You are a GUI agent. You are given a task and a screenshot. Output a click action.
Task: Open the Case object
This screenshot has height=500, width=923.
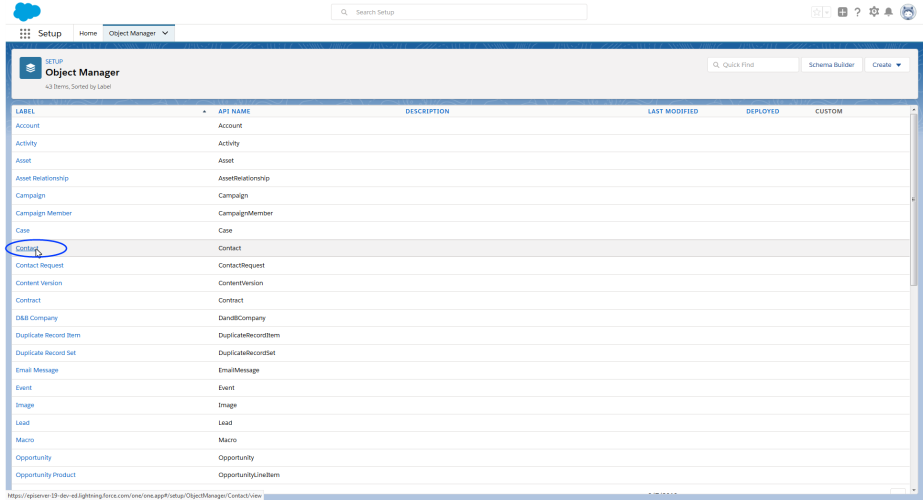(x=22, y=230)
